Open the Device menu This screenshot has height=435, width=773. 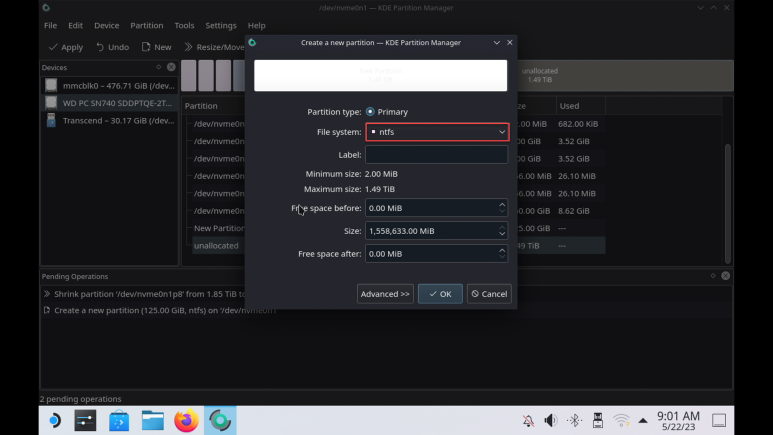coord(106,25)
